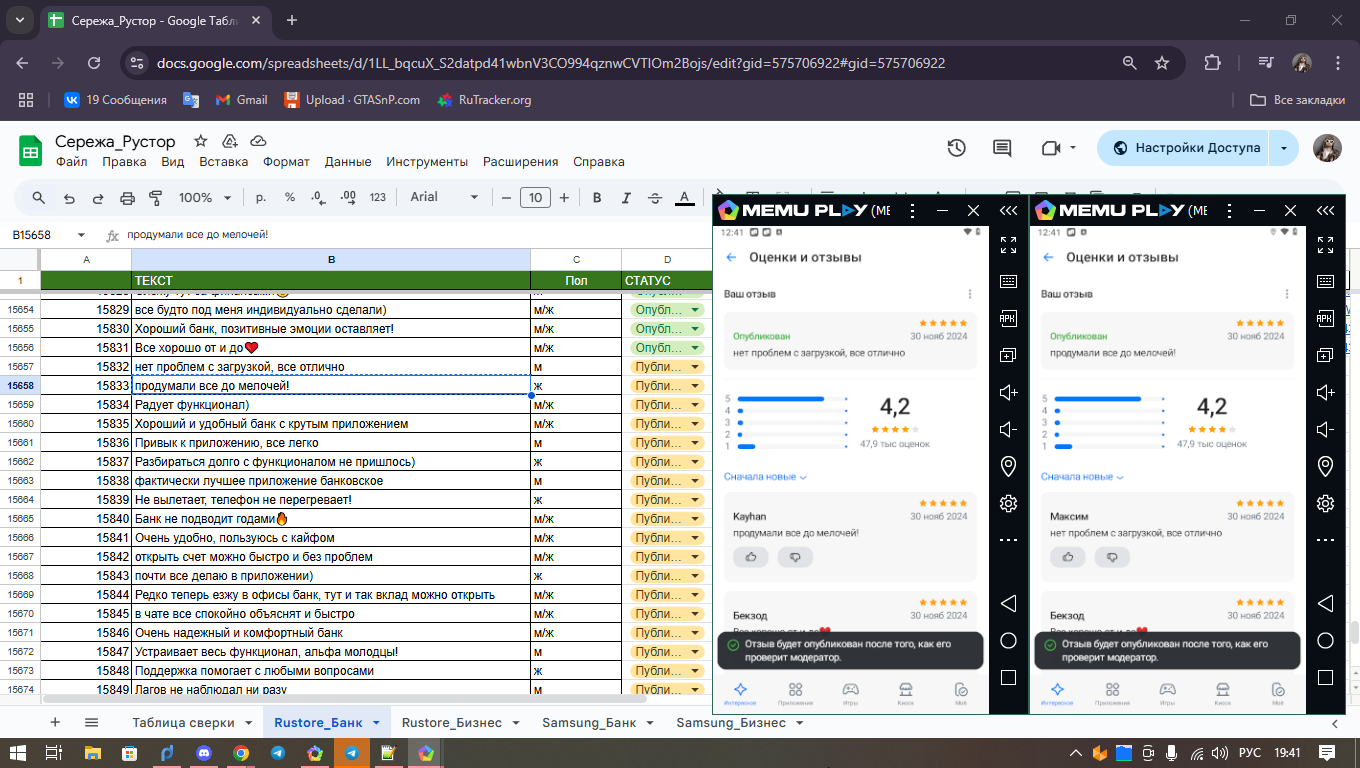Open the number format 123 menu

coord(378,197)
